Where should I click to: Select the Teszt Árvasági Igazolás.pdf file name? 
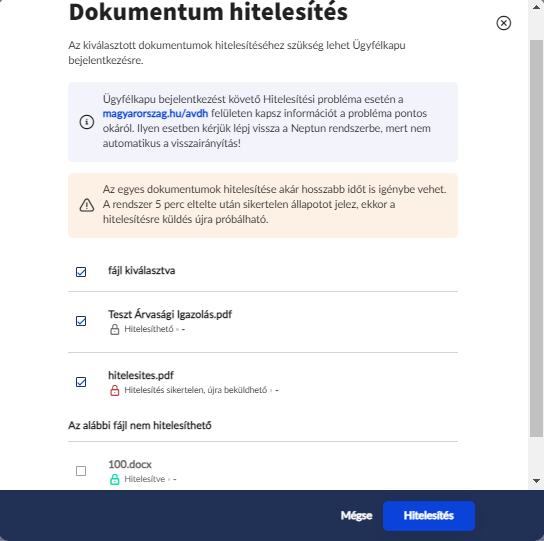coord(170,314)
